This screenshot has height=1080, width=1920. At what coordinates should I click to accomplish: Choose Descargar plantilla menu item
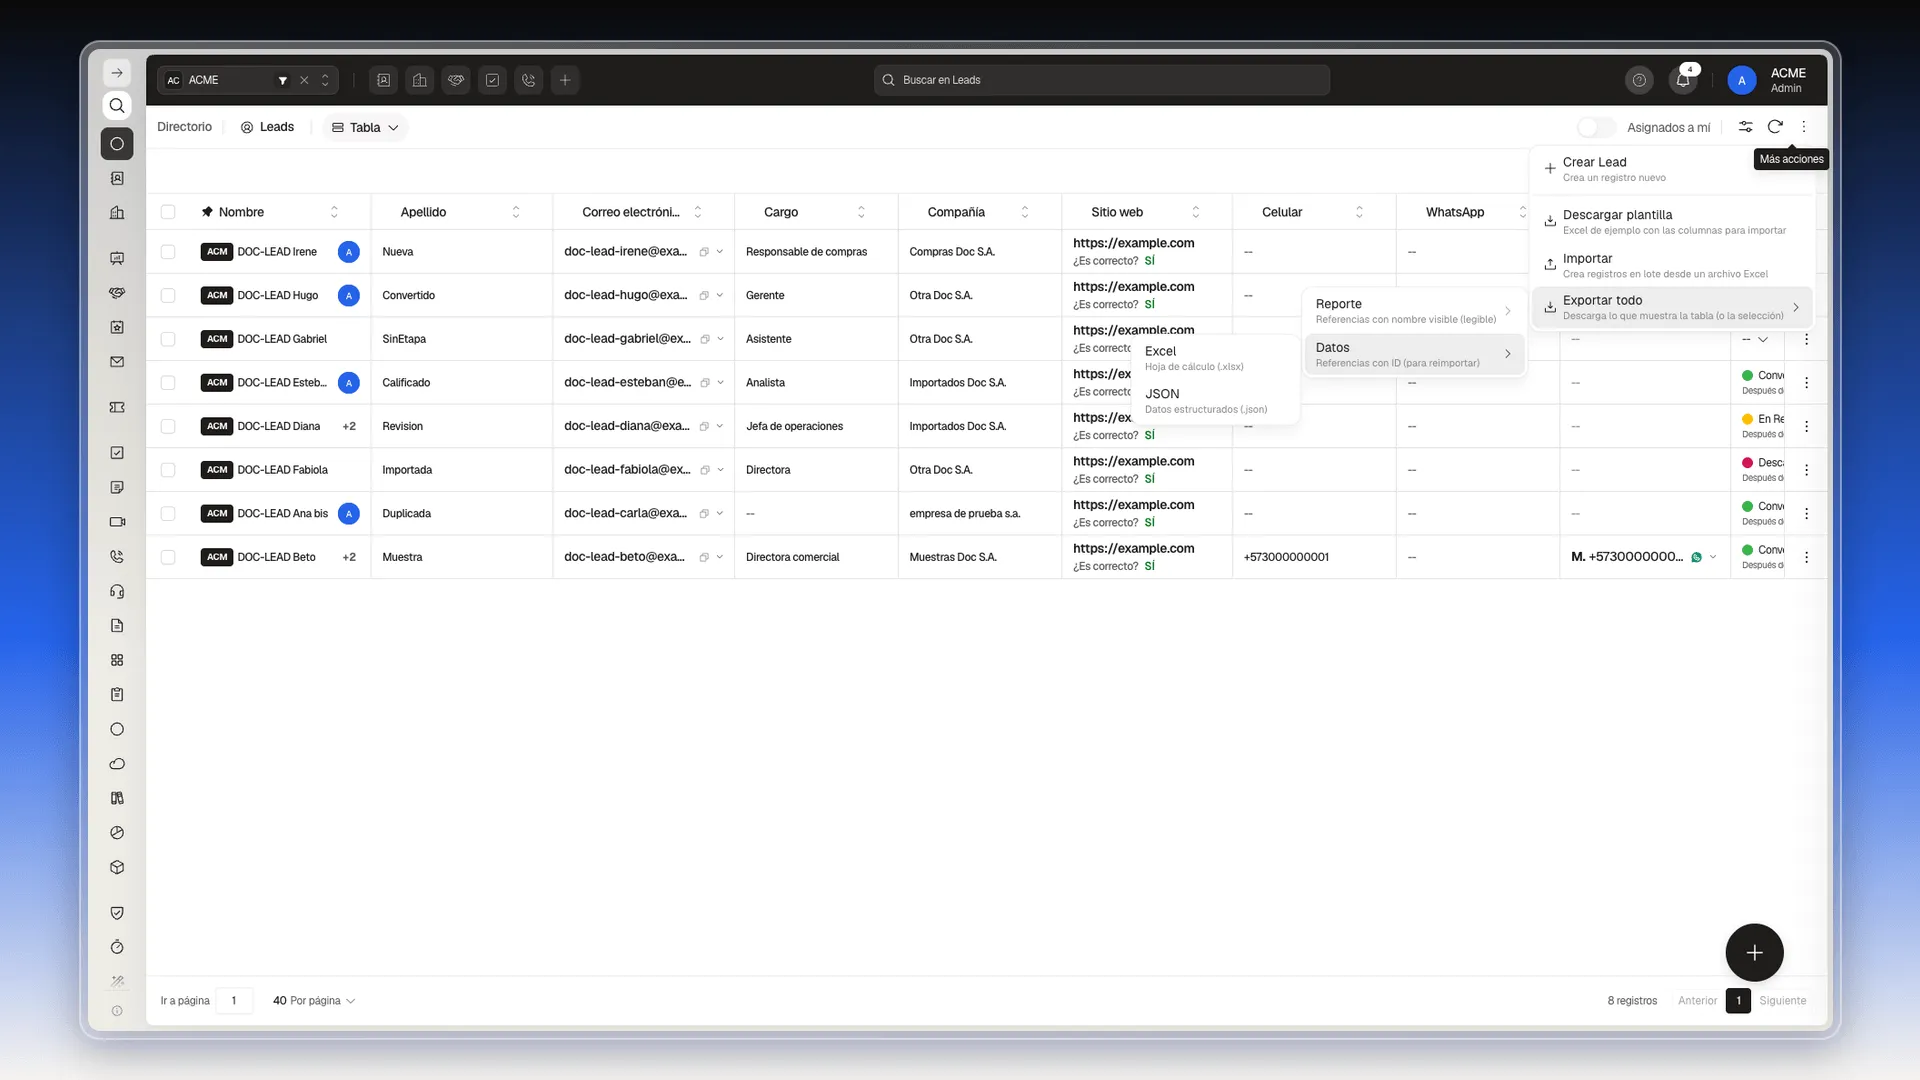(1672, 222)
